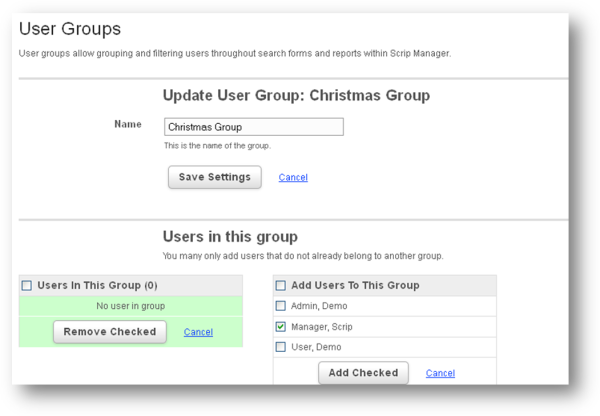The width and height of the screenshot is (600, 416).
Task: Click the Add Users To This Group header text
Action: click(x=354, y=285)
